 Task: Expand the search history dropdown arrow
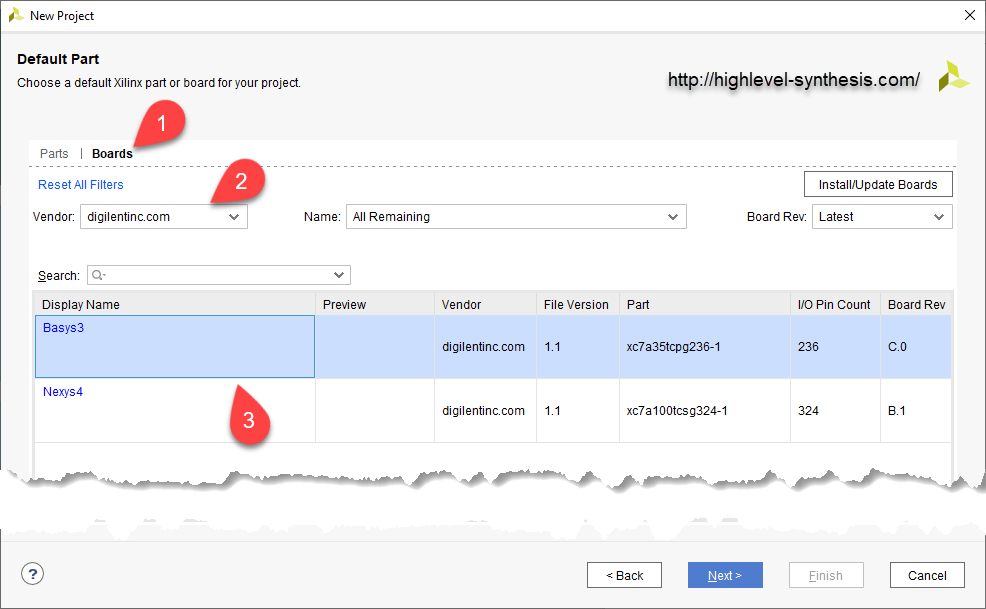pyautogui.click(x=339, y=275)
